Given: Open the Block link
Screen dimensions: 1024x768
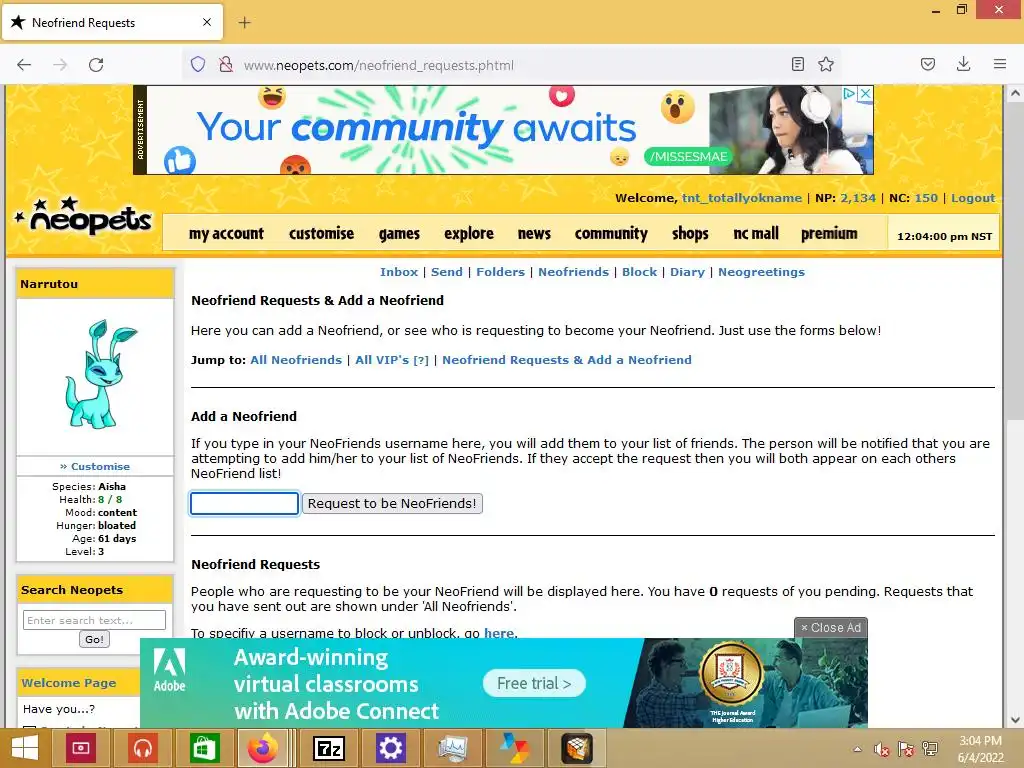Looking at the screenshot, I should 639,272.
